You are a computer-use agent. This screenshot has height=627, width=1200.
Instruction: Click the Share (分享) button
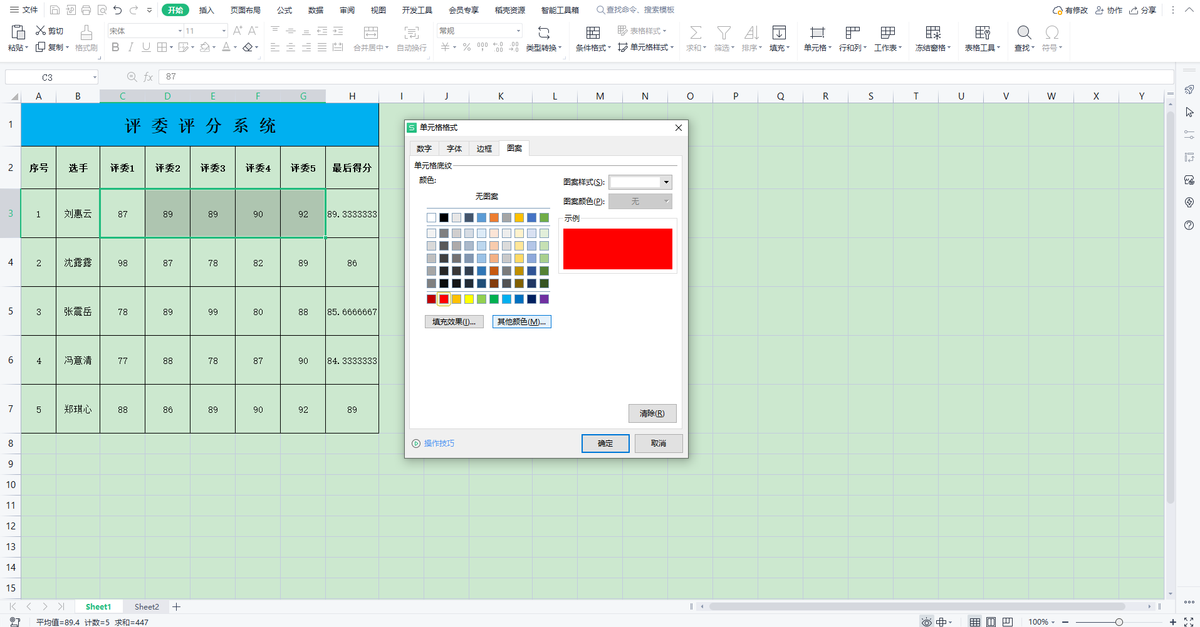coord(1143,10)
